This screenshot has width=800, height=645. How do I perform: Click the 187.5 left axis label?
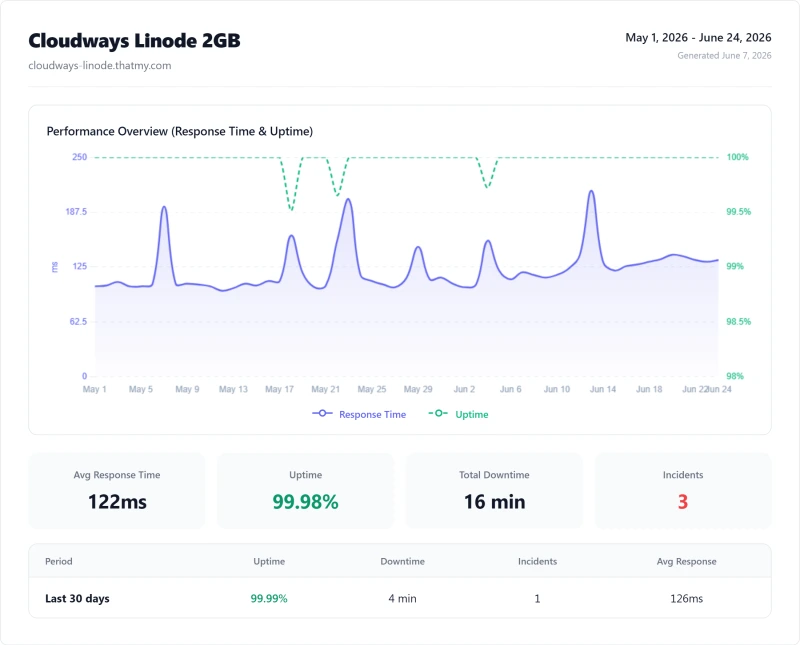76,212
